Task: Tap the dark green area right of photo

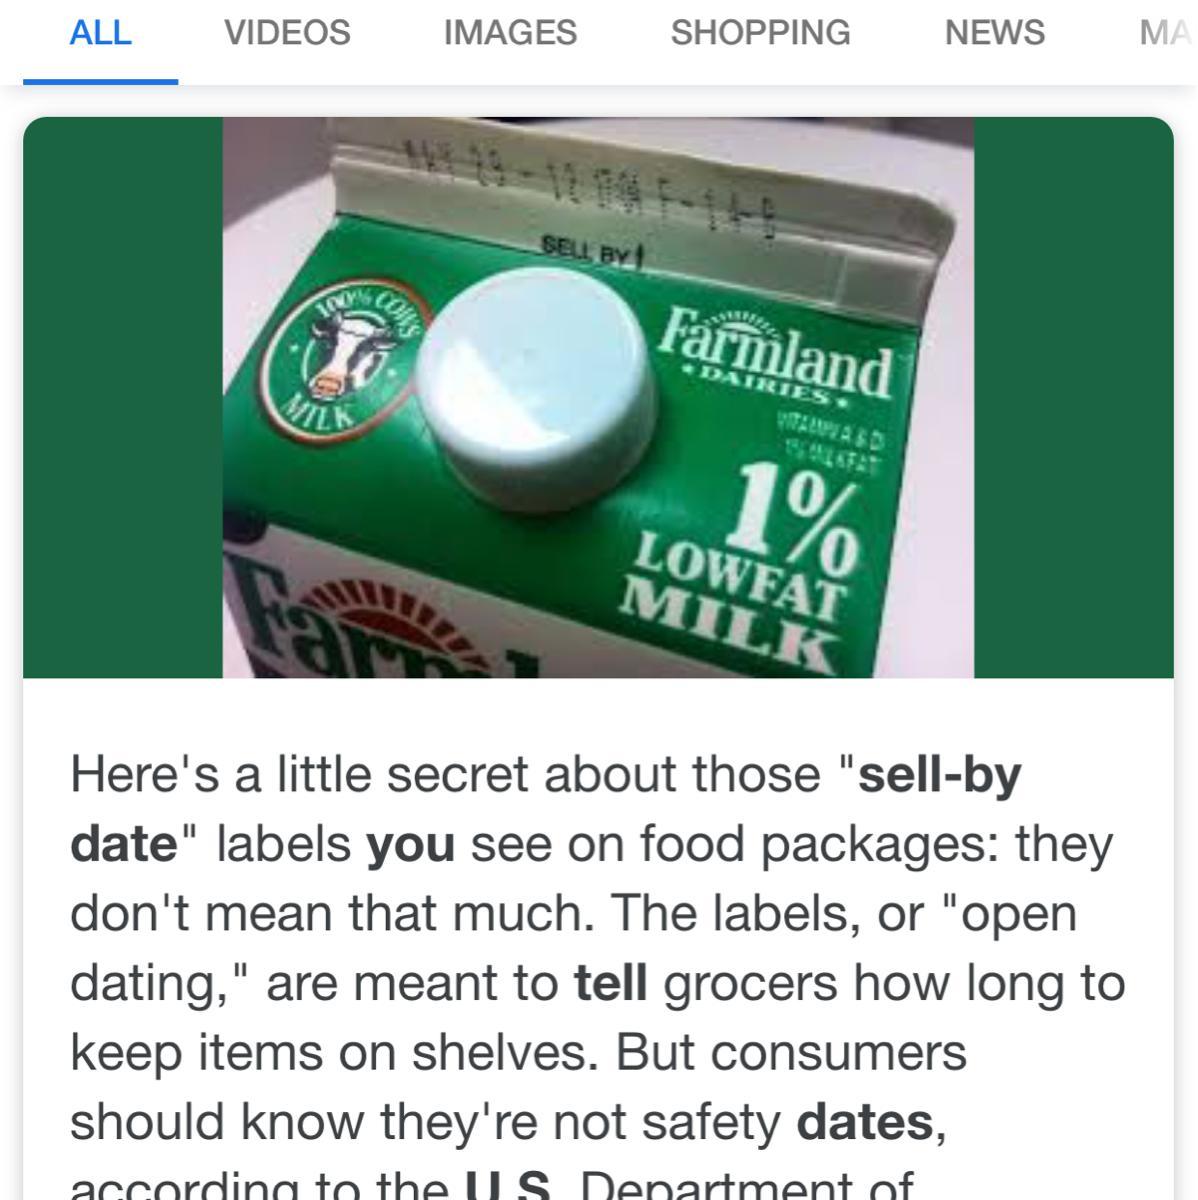Action: (x=1073, y=397)
